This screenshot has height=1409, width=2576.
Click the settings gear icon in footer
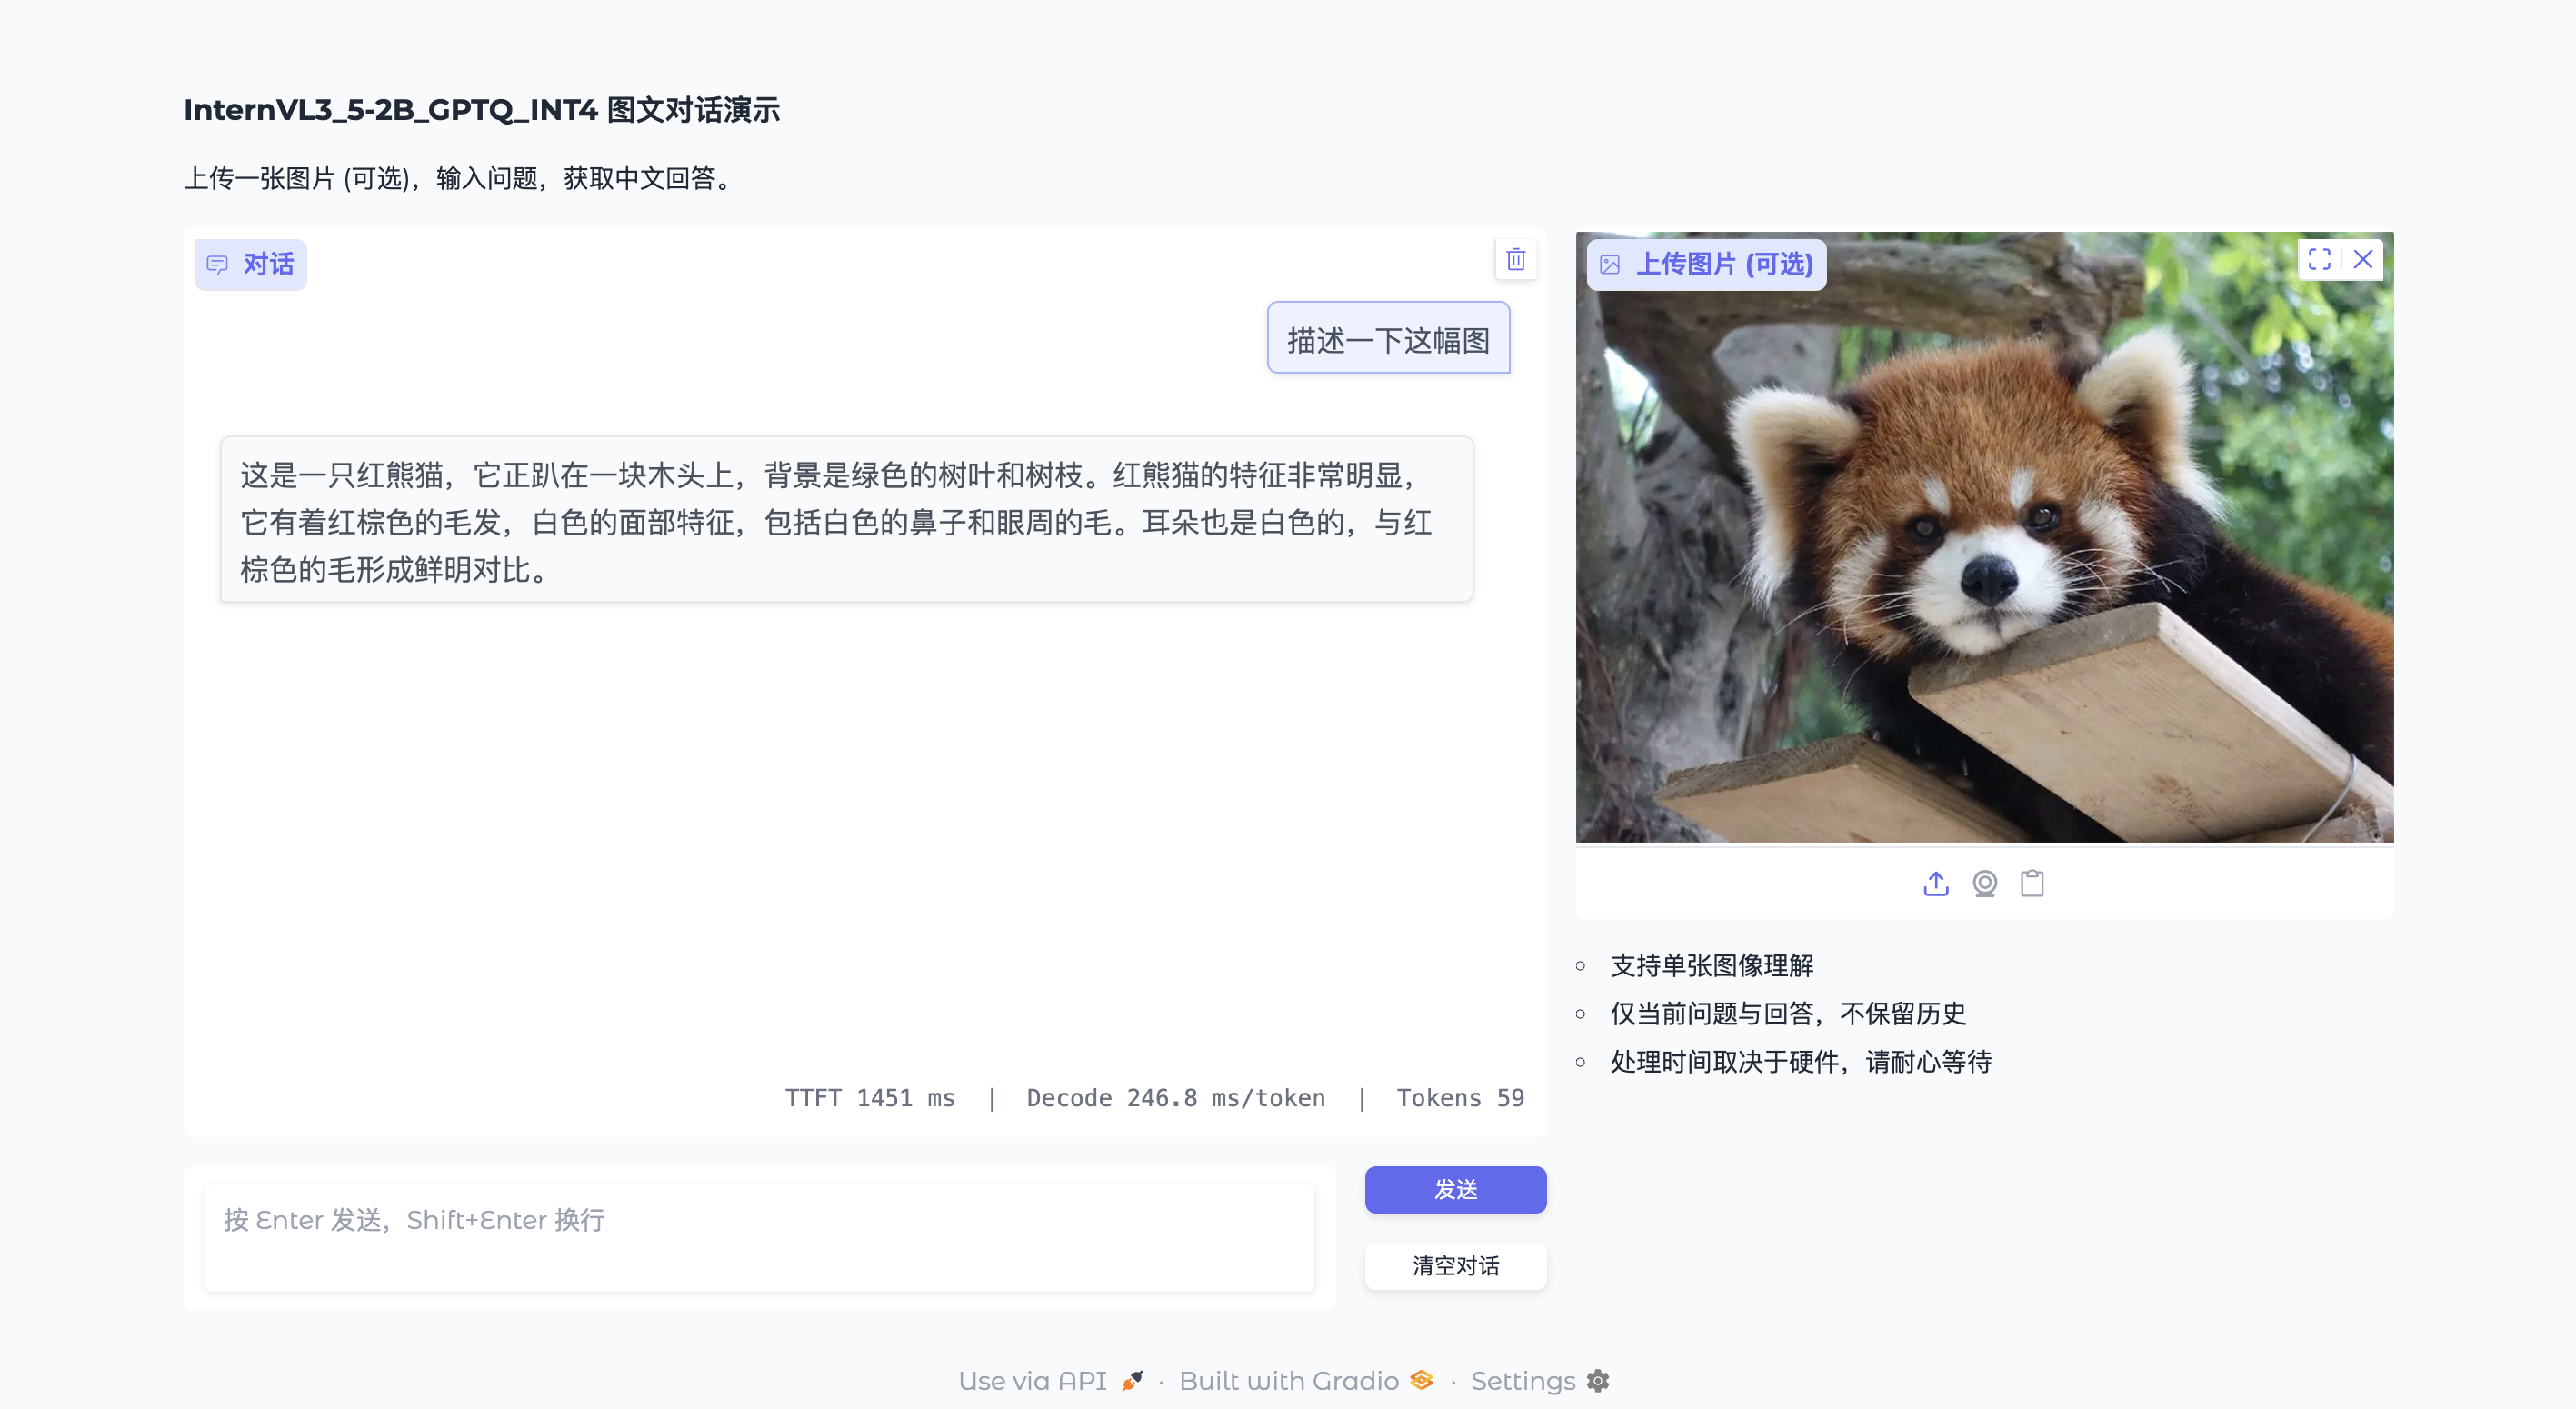coord(1598,1381)
